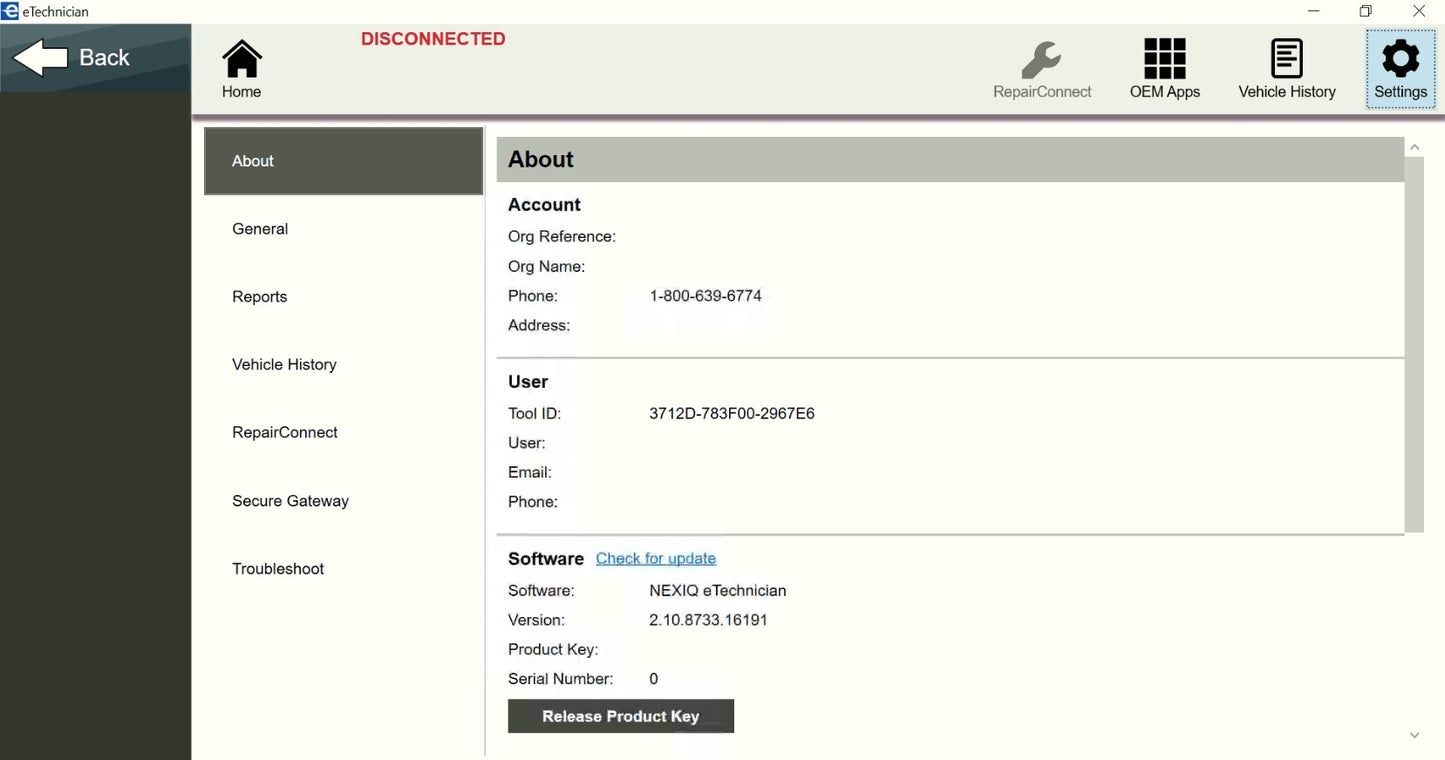Click the scrollbar up arrow in About panel
Viewport: 1445px width, 760px height.
click(x=1414, y=148)
